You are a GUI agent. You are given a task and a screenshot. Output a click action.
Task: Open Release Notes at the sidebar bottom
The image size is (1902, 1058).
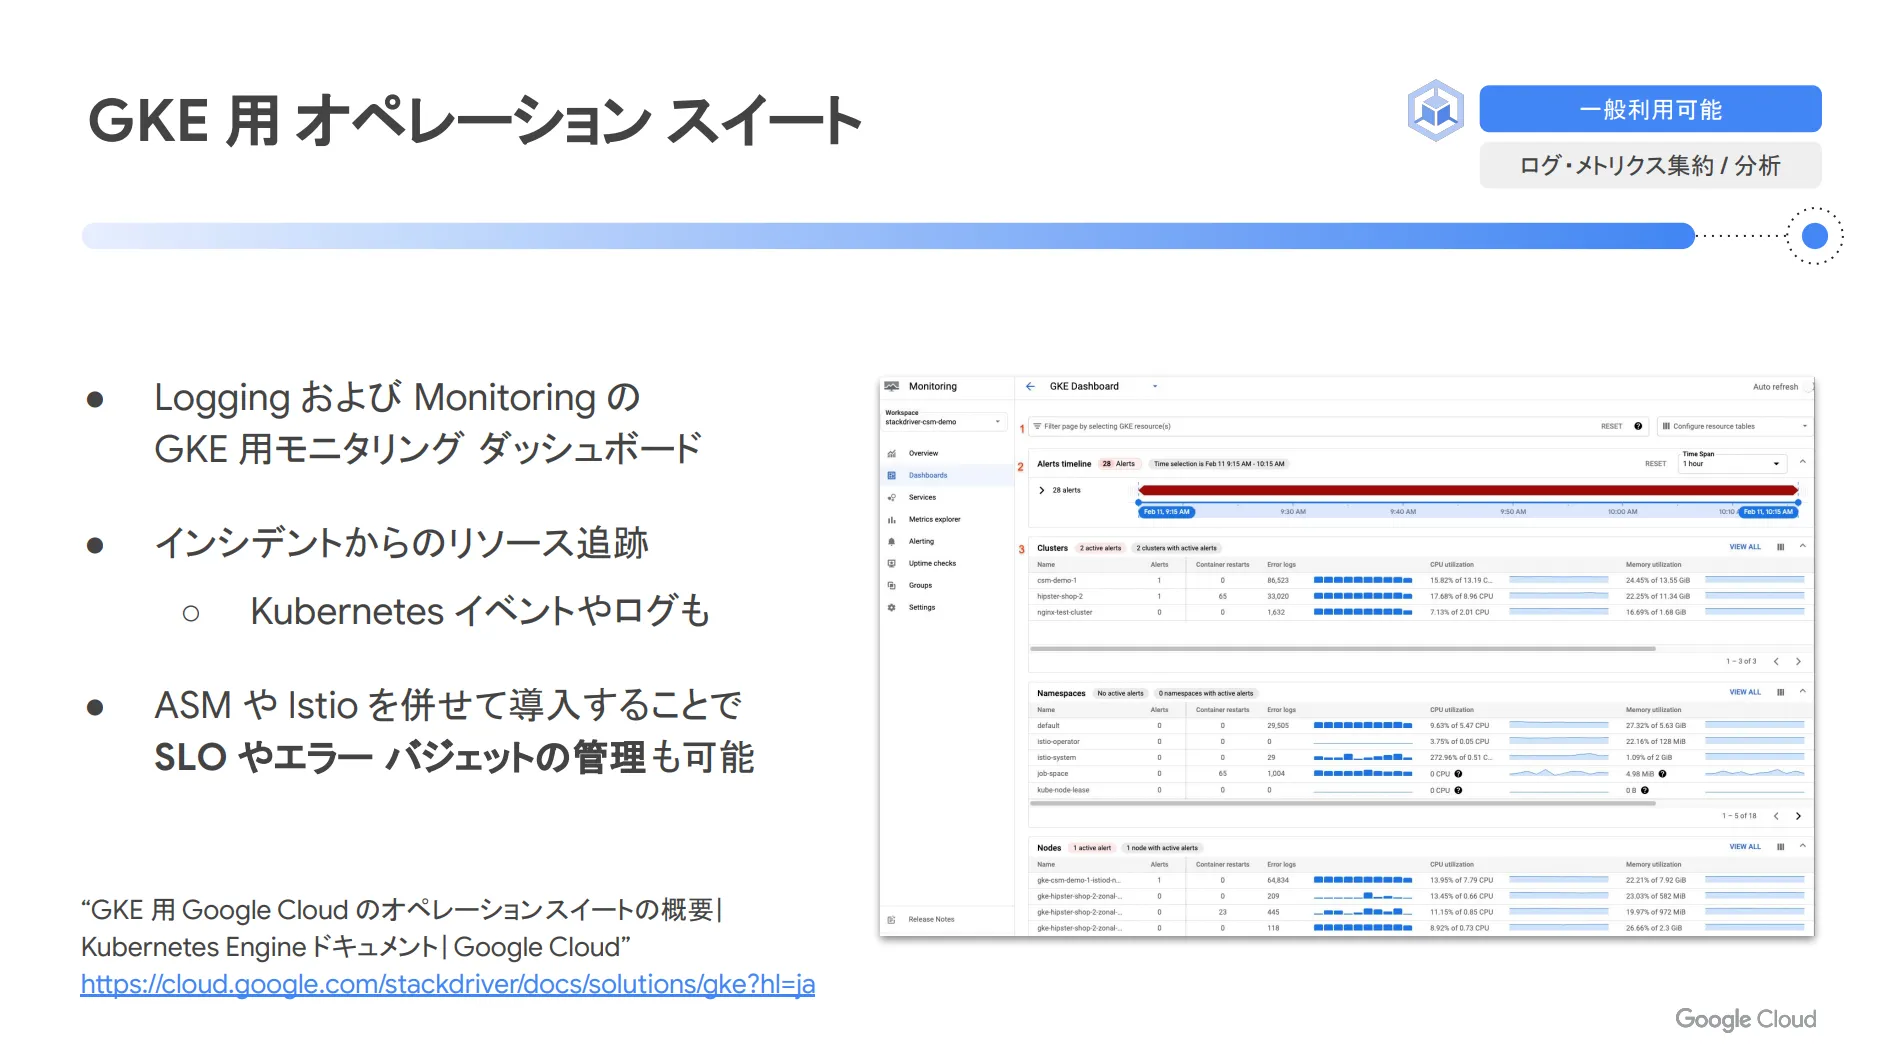coord(931,919)
